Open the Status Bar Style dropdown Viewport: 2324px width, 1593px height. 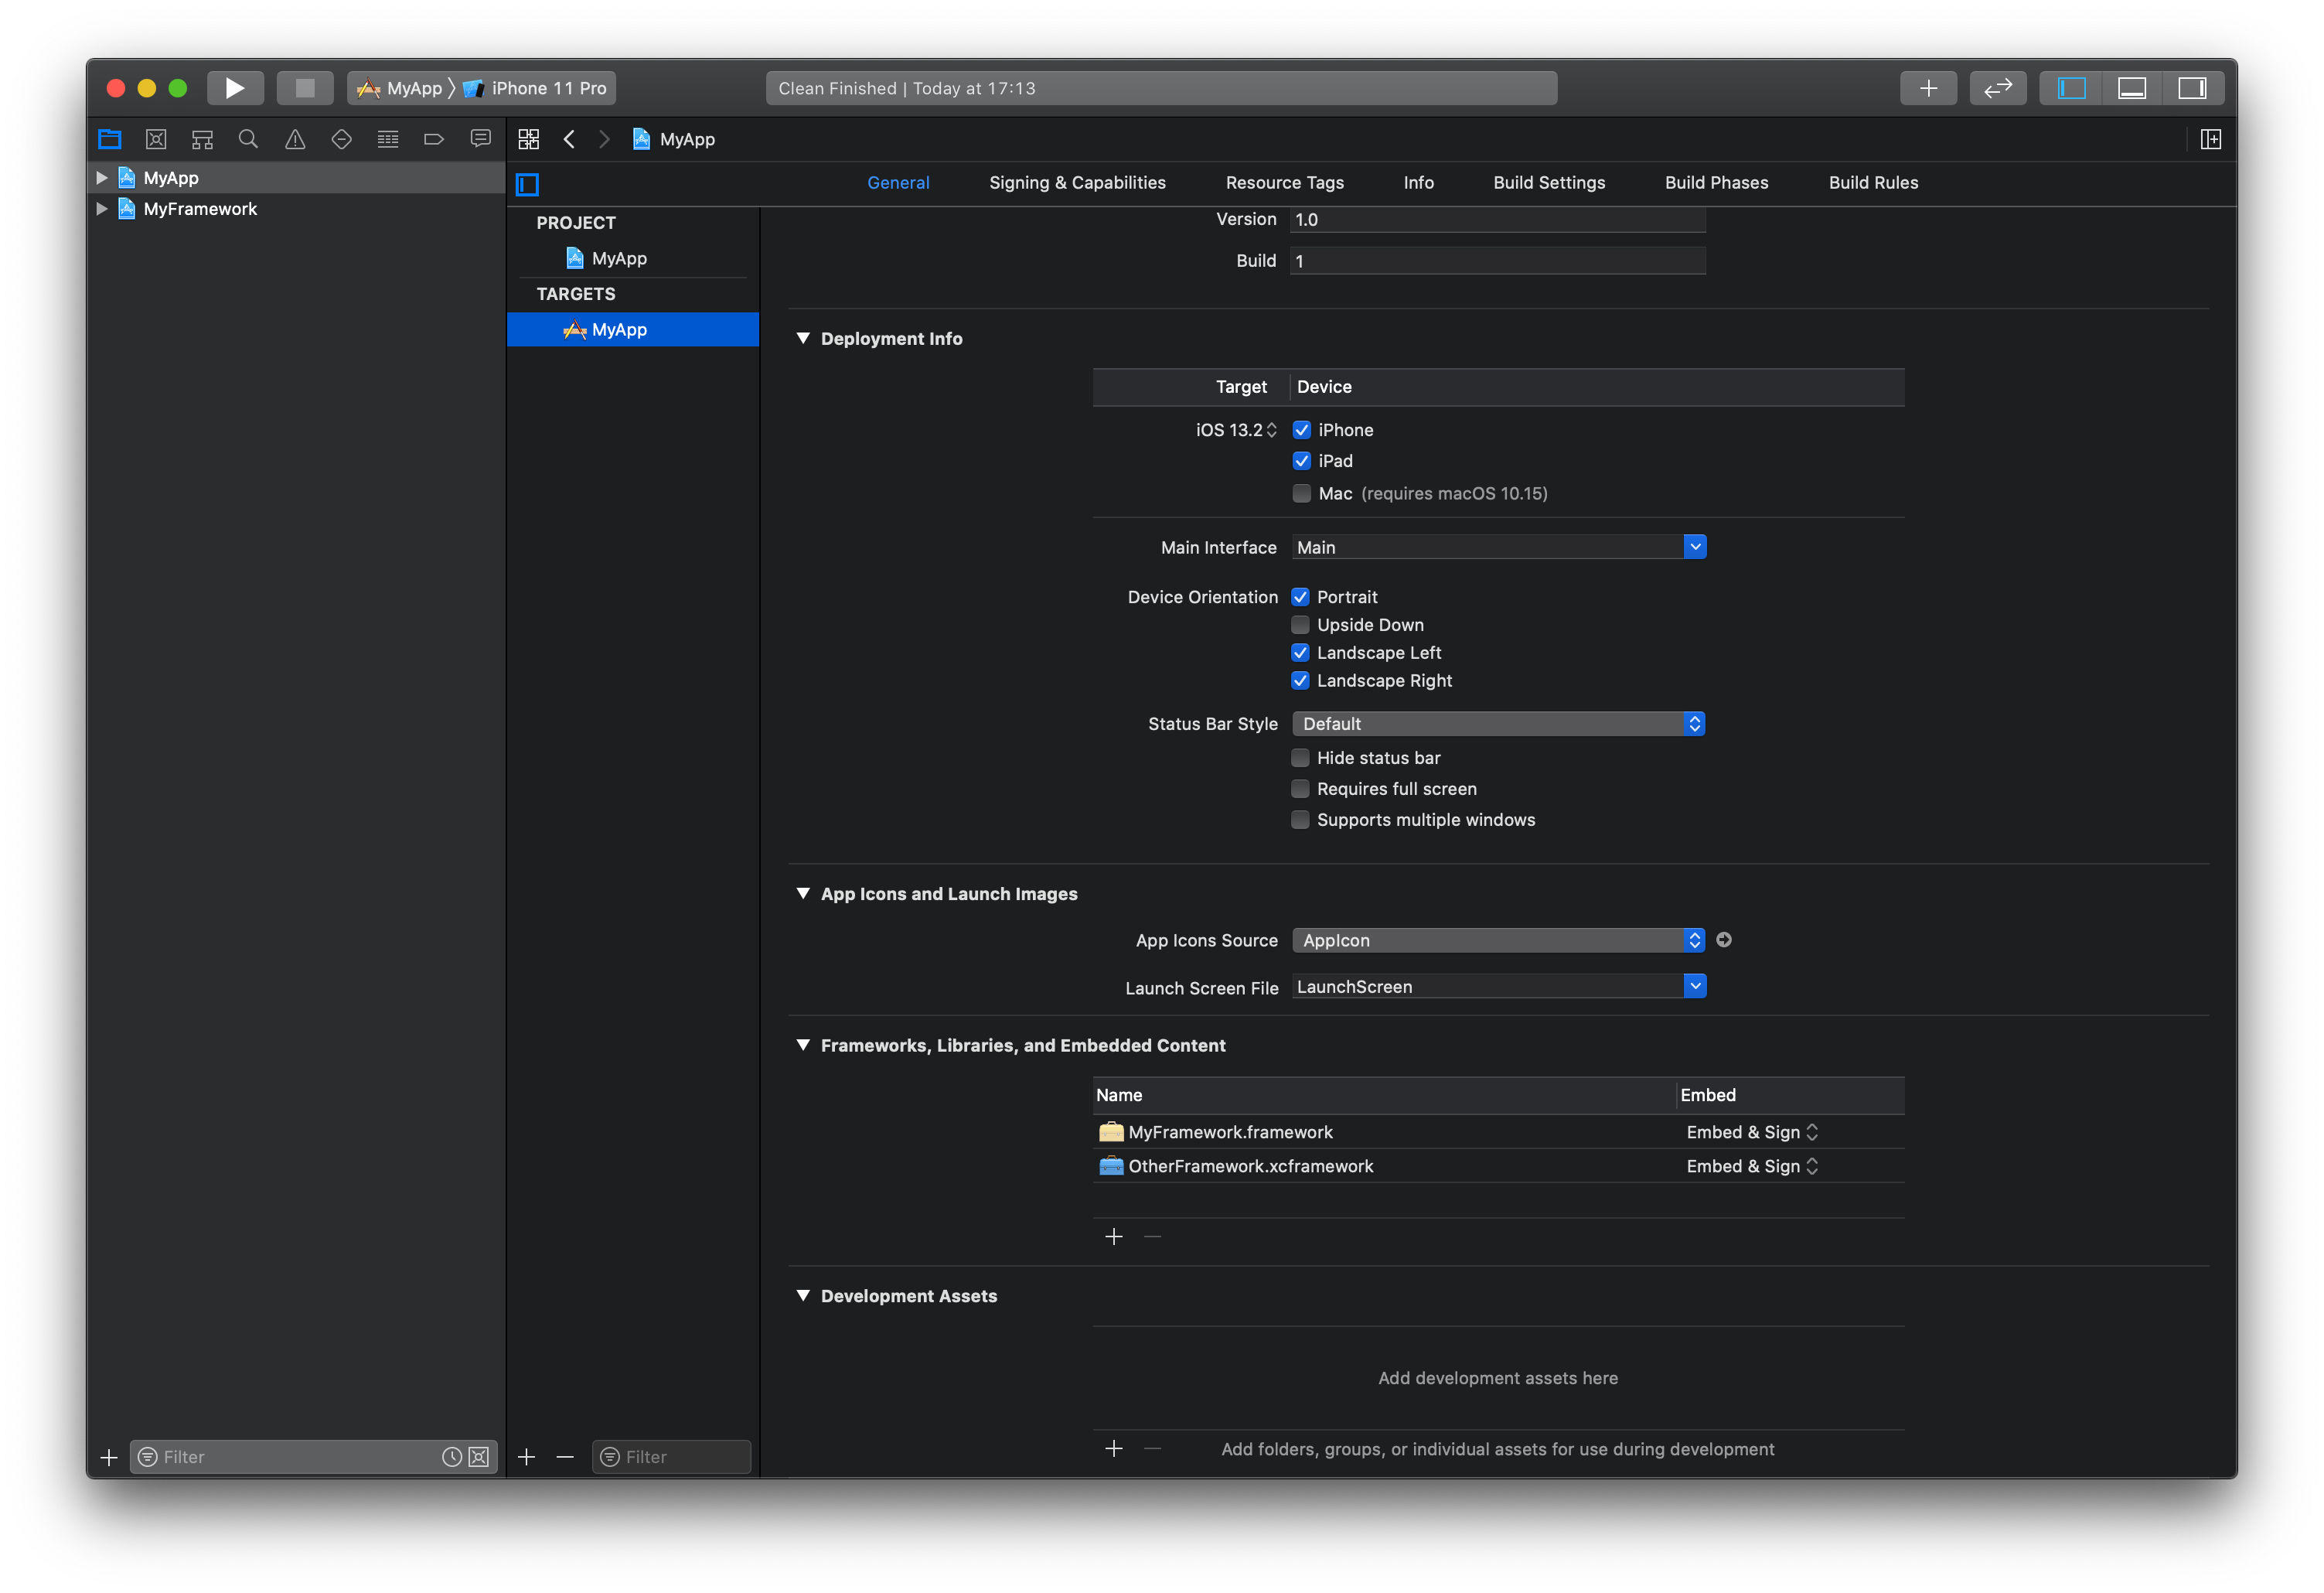click(x=1497, y=724)
